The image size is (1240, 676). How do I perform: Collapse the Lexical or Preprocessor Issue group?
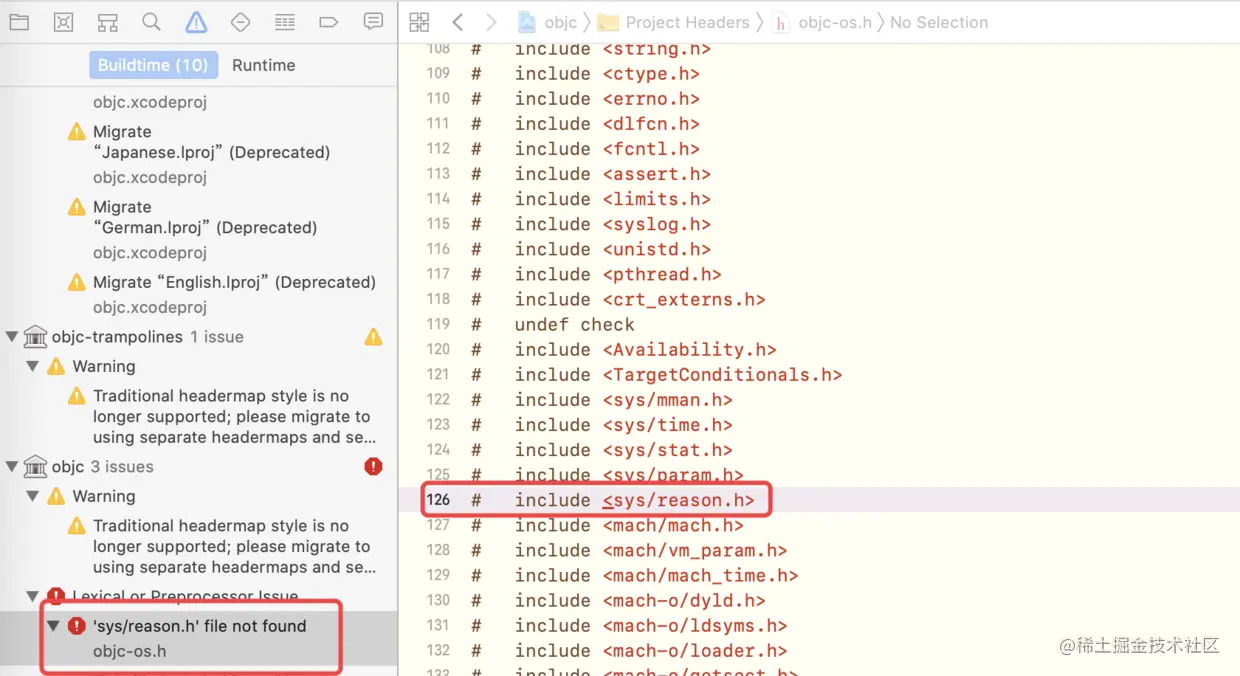pos(32,596)
